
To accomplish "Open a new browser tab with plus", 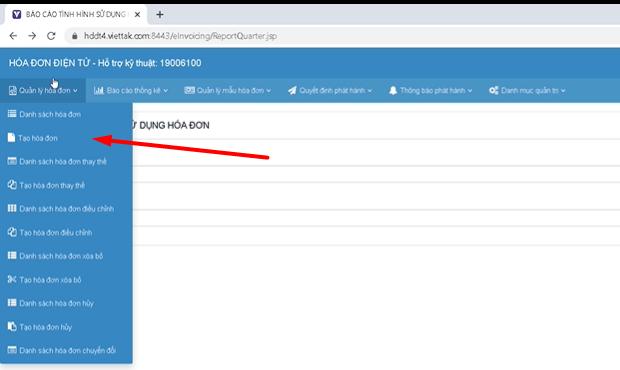I will click(160, 15).
